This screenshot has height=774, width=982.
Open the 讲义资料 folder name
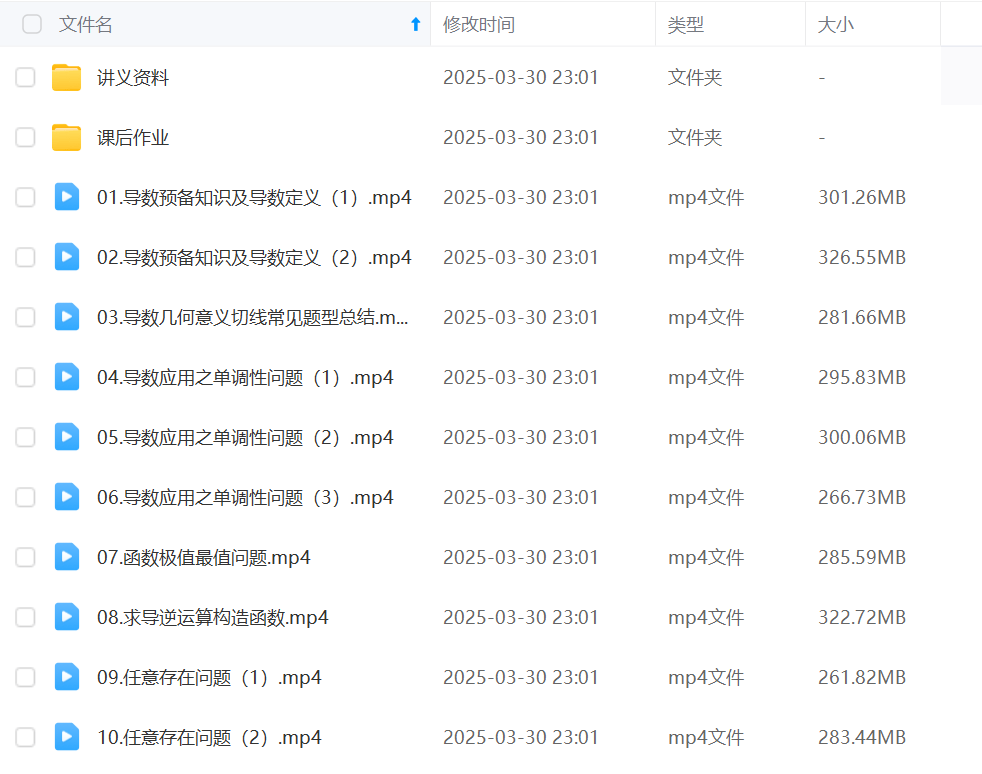133,78
